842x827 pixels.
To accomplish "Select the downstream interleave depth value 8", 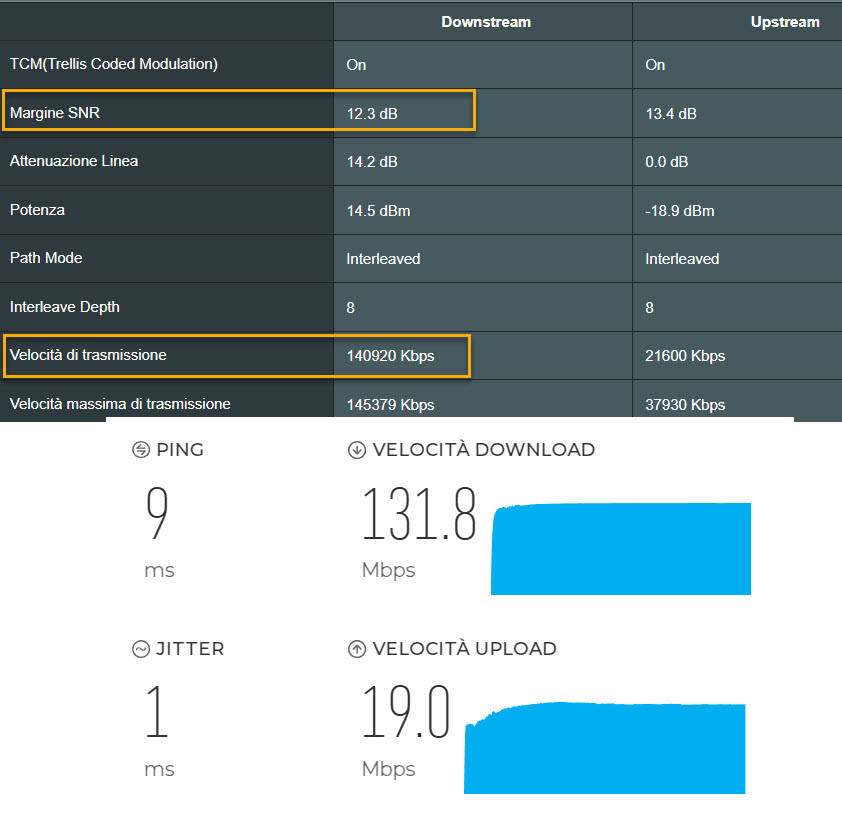I will [x=351, y=308].
